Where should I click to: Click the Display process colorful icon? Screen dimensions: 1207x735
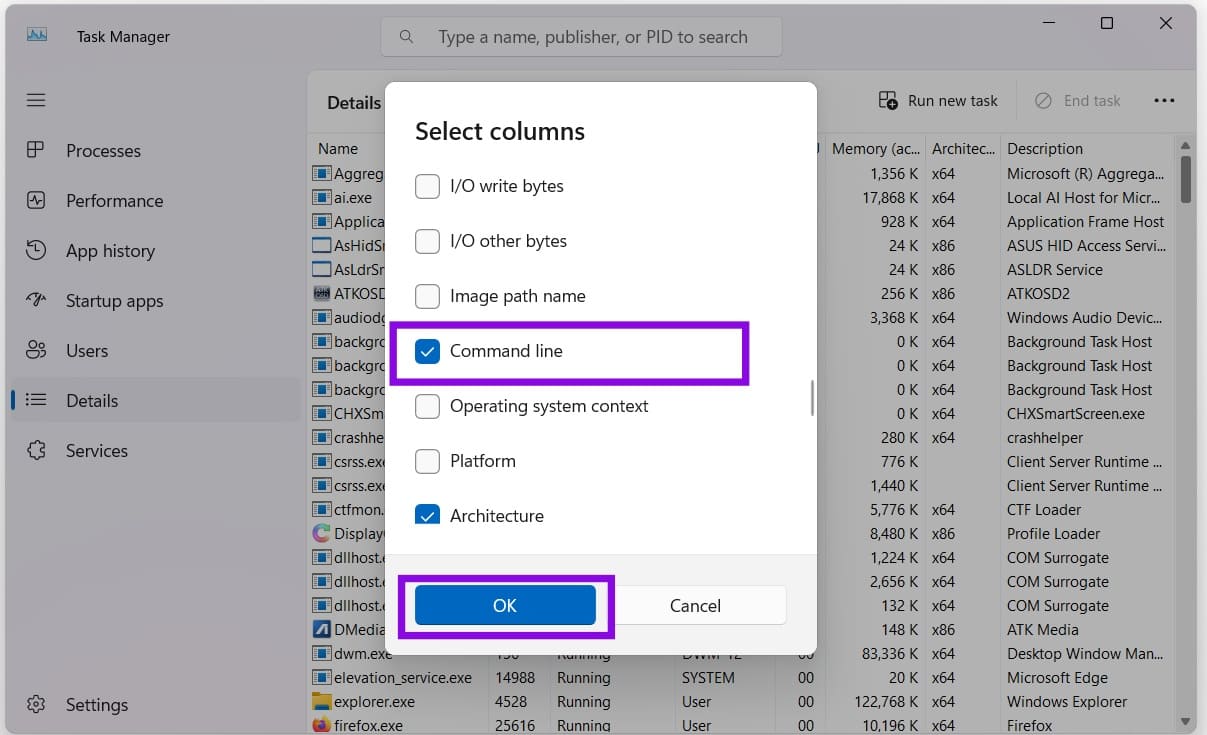click(x=321, y=534)
